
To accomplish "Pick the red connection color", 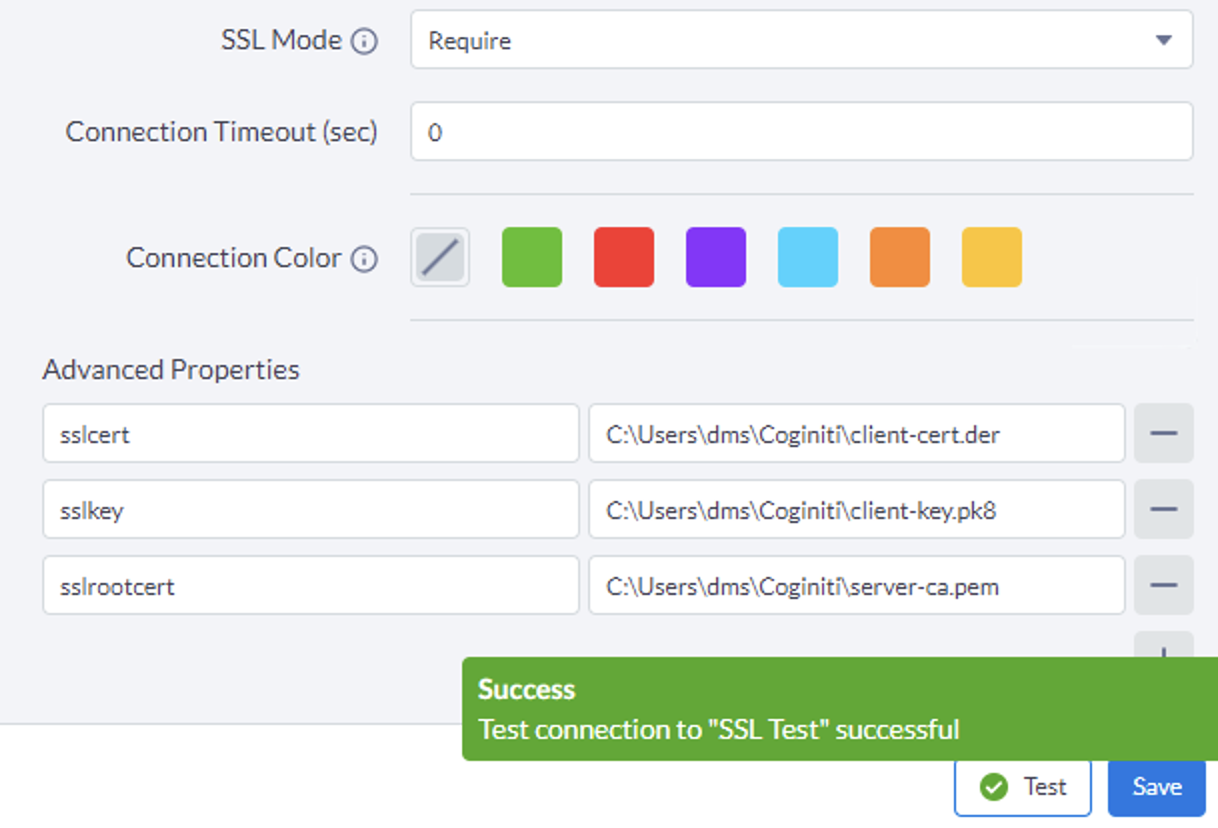I will coord(624,257).
